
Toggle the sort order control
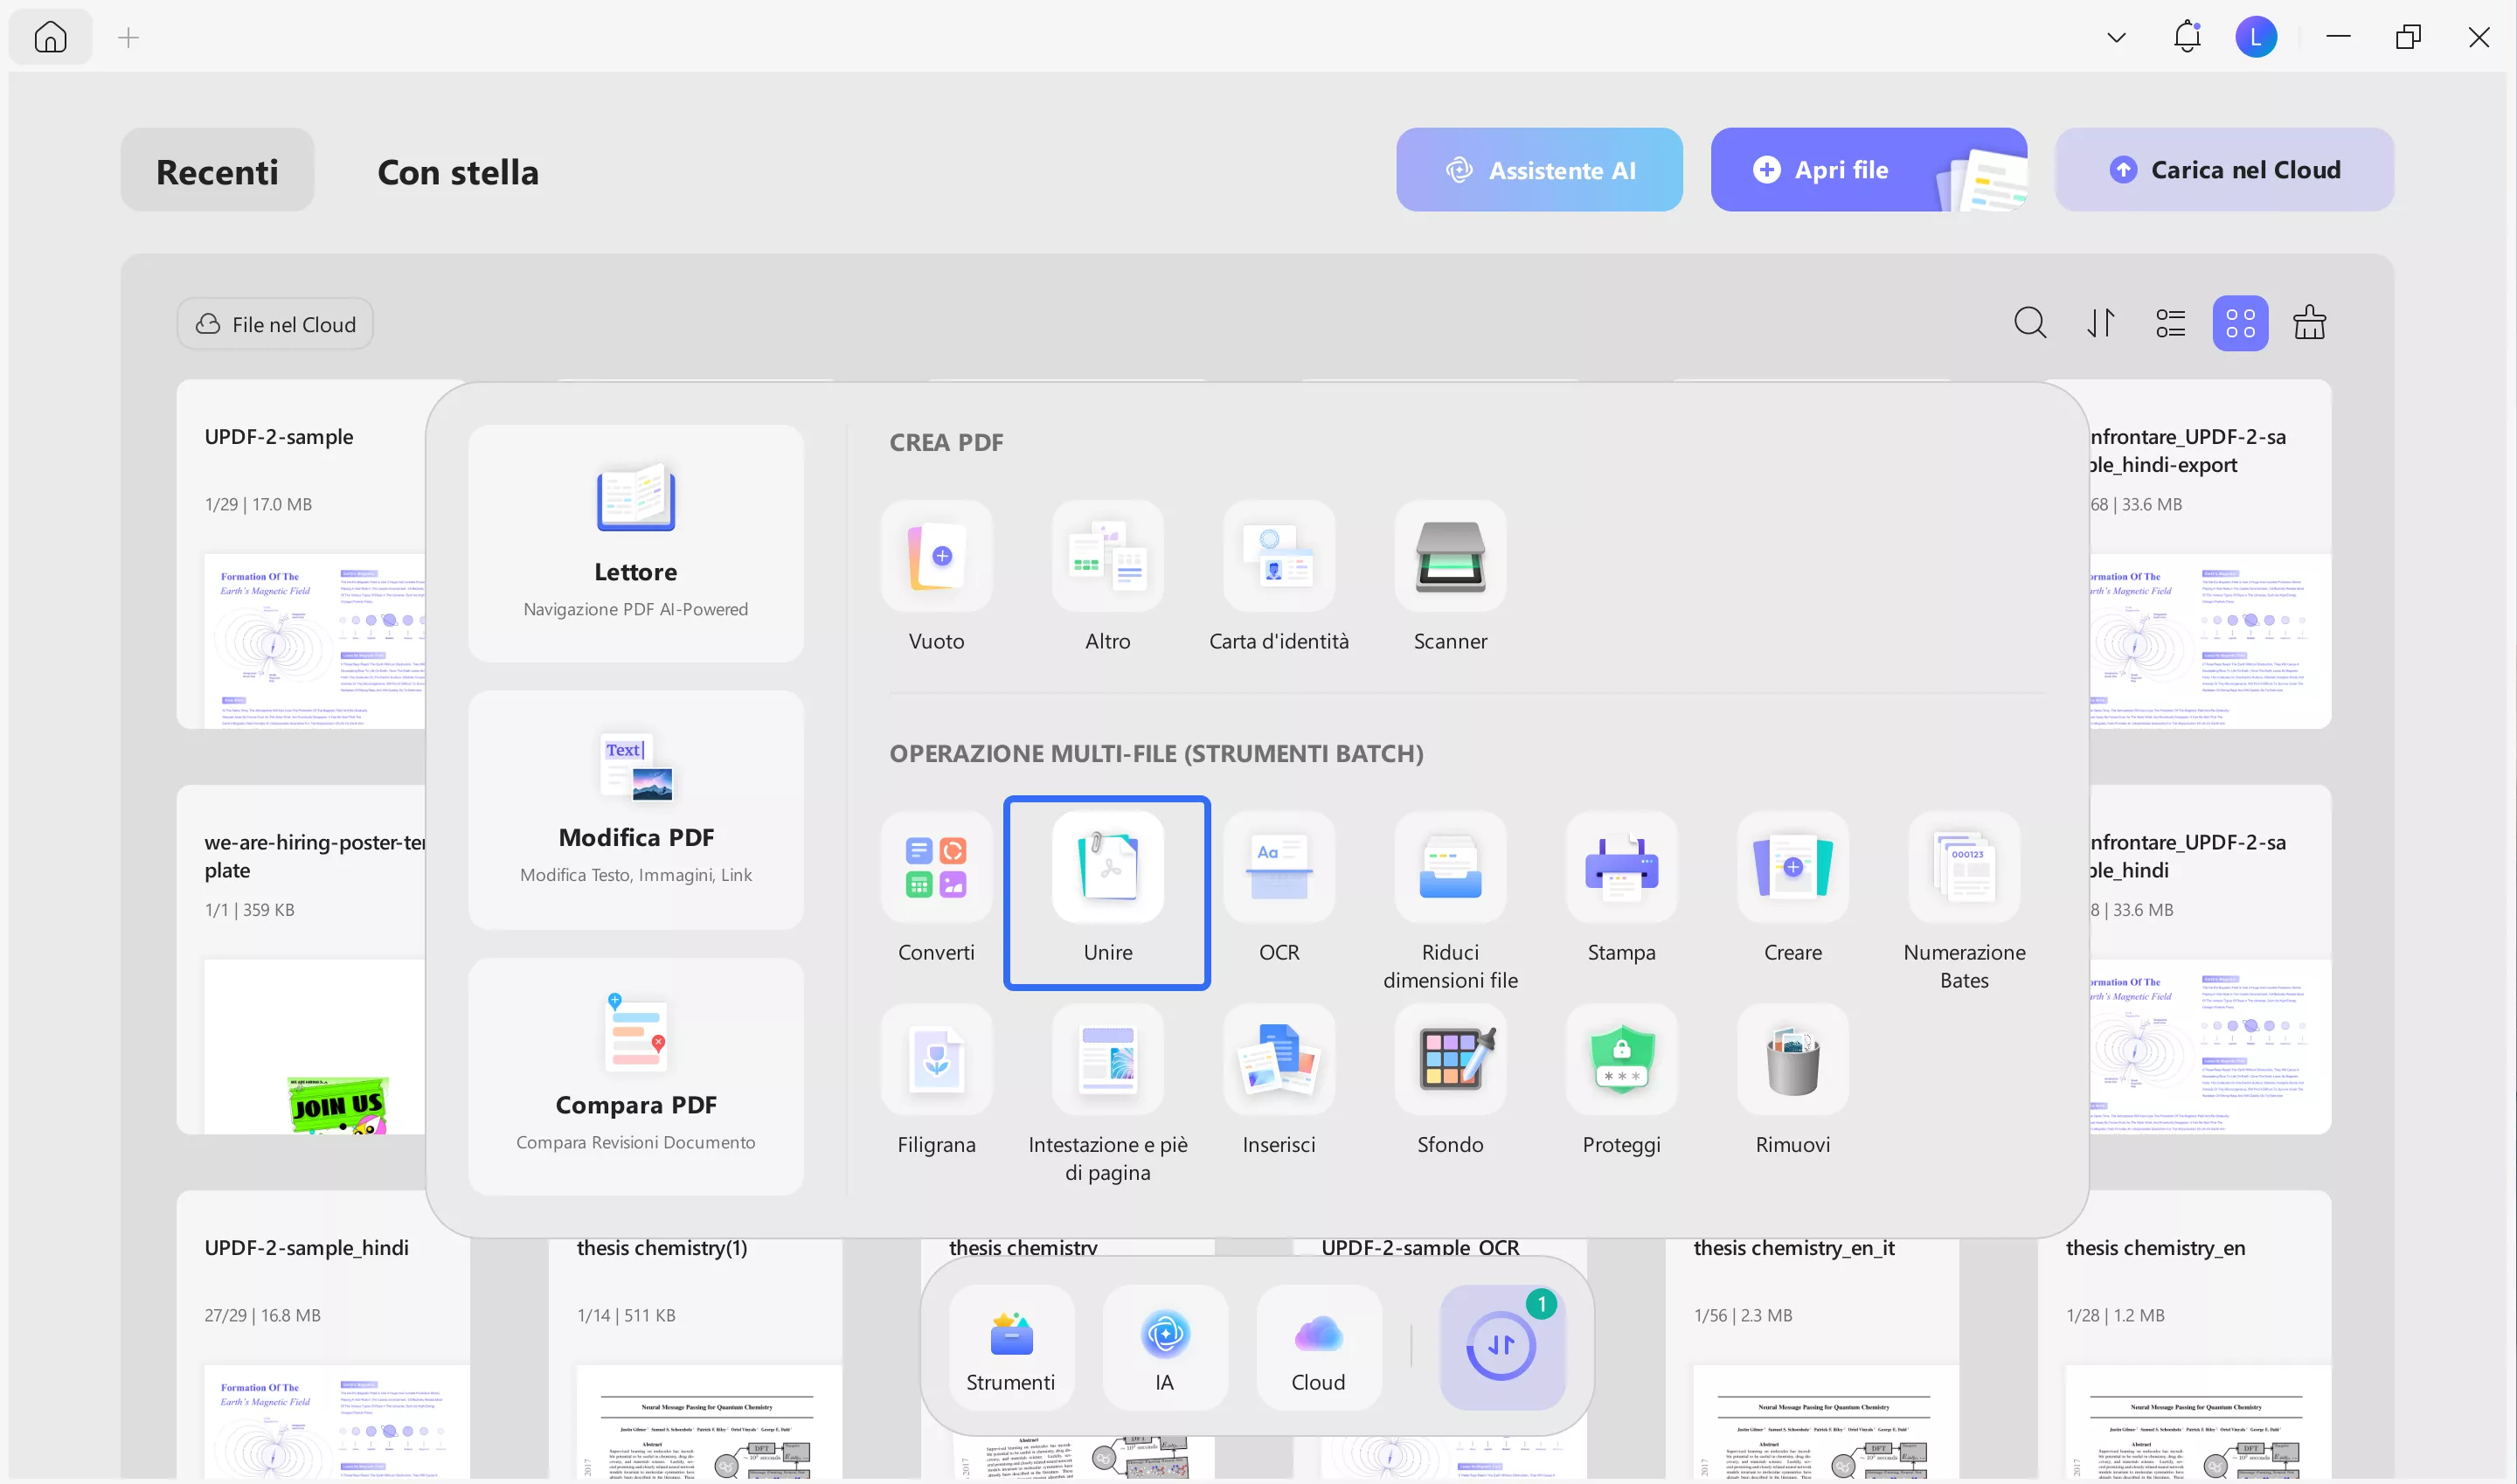(x=2100, y=322)
